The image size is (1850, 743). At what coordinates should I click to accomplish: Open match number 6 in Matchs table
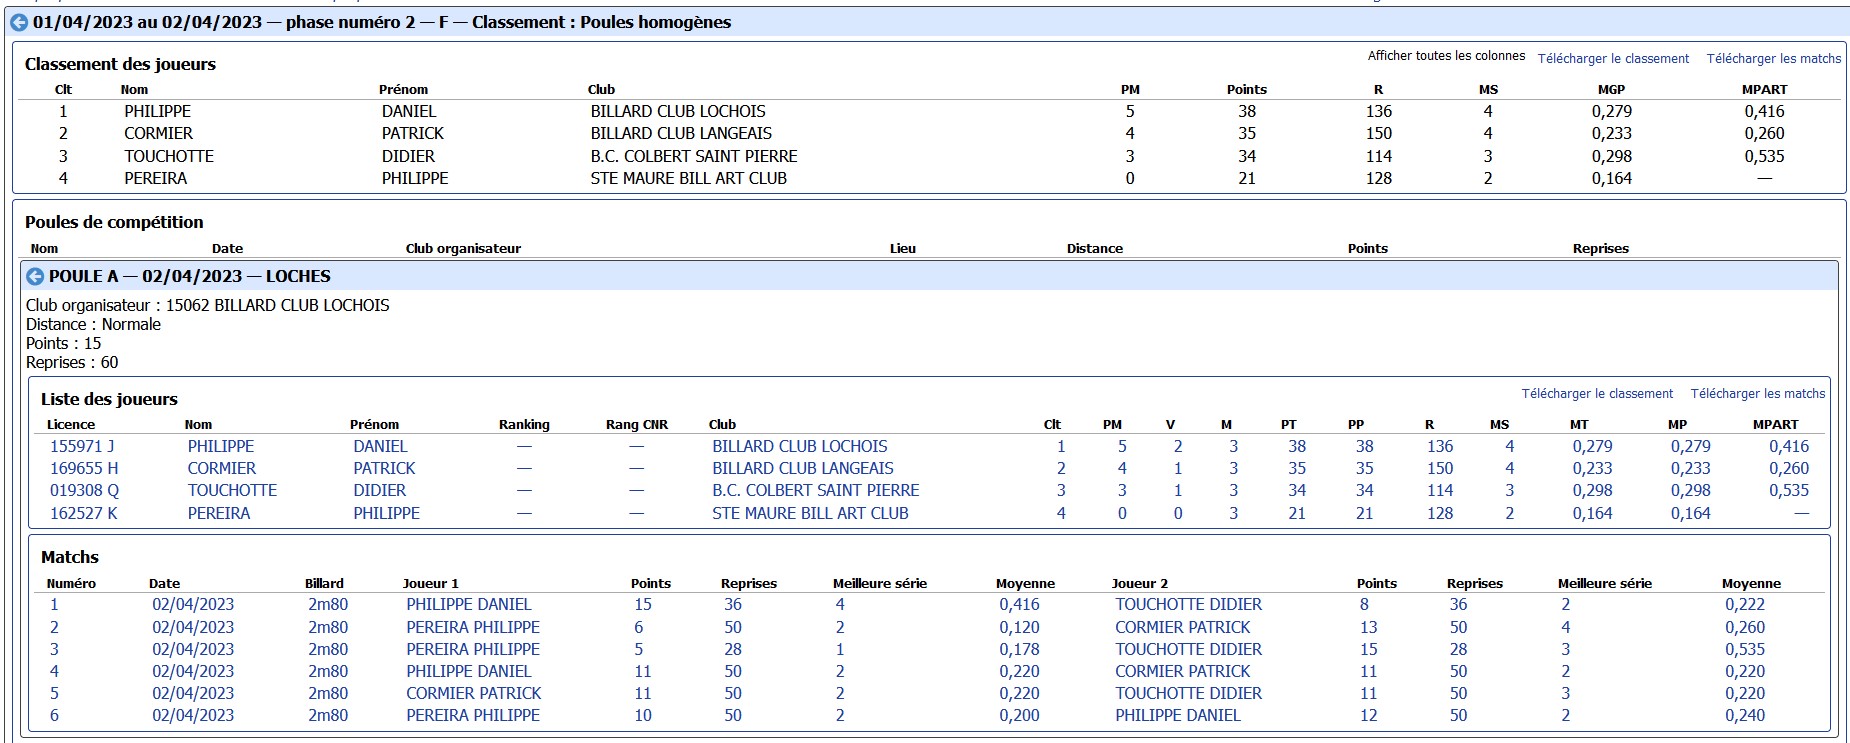click(54, 715)
